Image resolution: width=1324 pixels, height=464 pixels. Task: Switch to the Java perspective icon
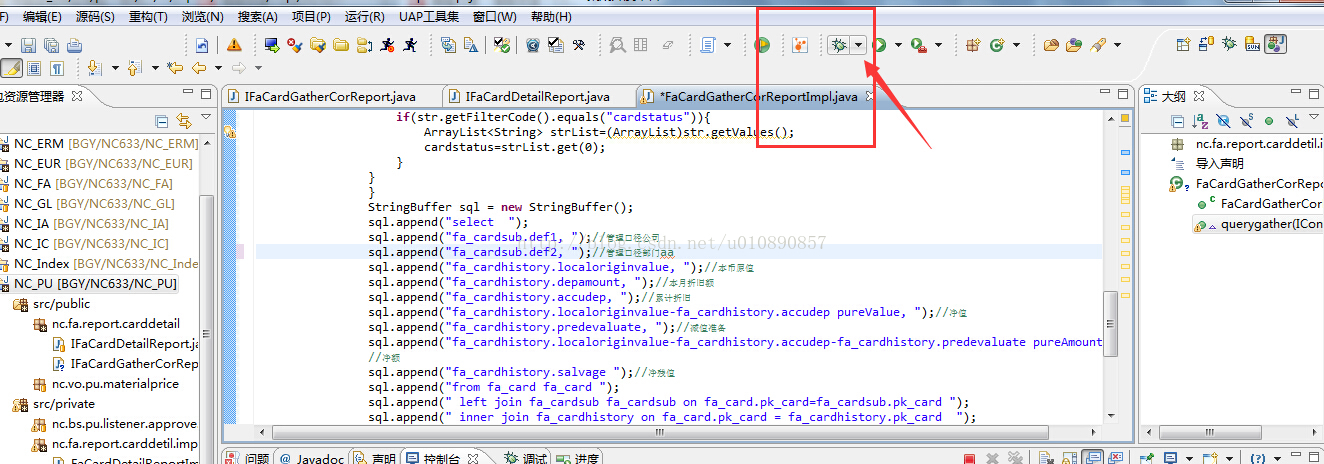1275,44
